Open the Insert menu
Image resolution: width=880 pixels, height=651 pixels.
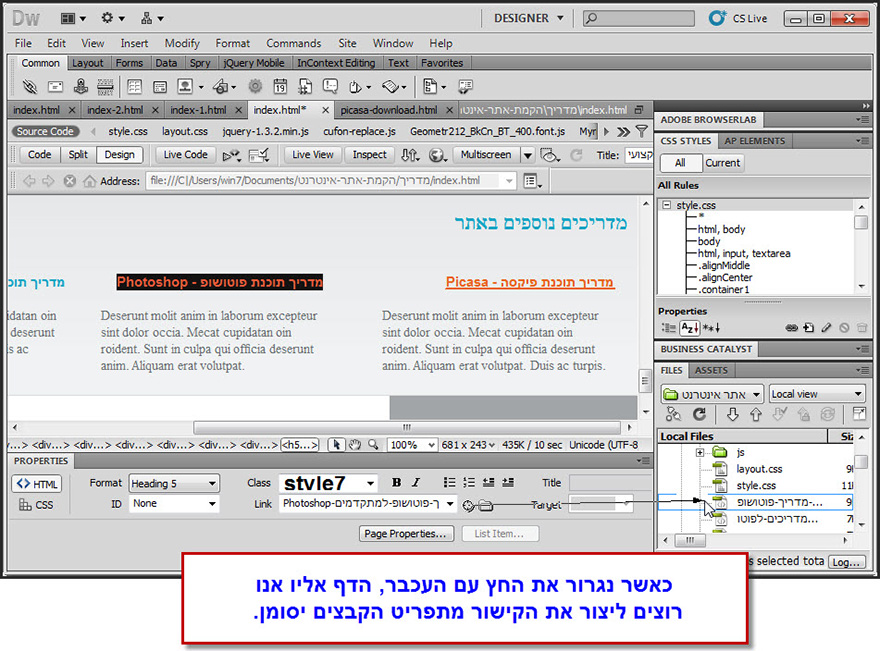(x=134, y=43)
